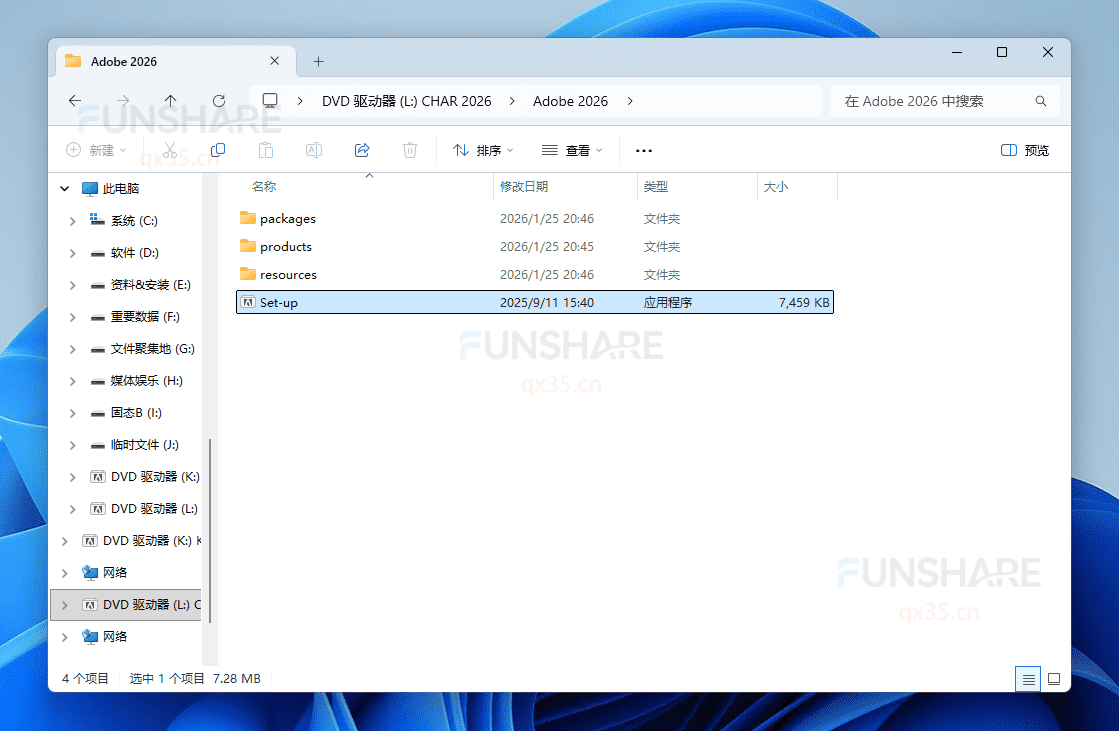This screenshot has height=731, width=1119.
Task: Switch to large thumbnails view in status bar
Action: (x=1055, y=678)
